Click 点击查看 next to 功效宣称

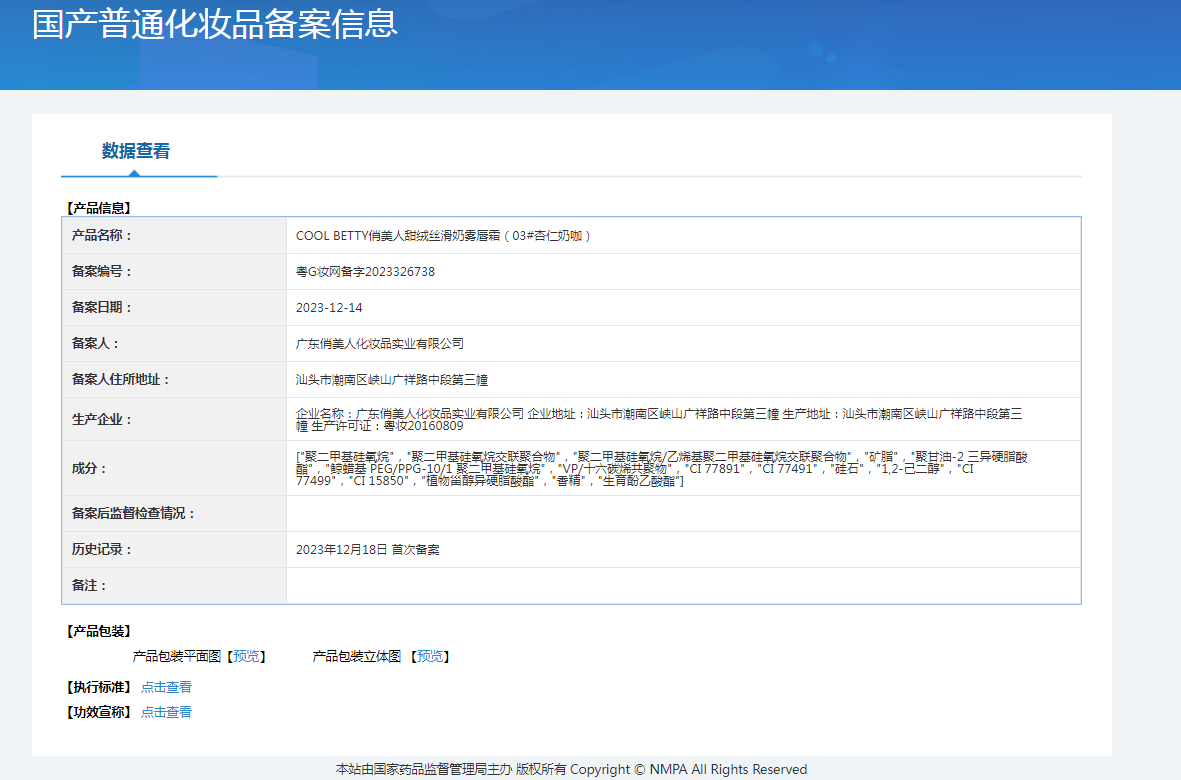click(x=166, y=712)
